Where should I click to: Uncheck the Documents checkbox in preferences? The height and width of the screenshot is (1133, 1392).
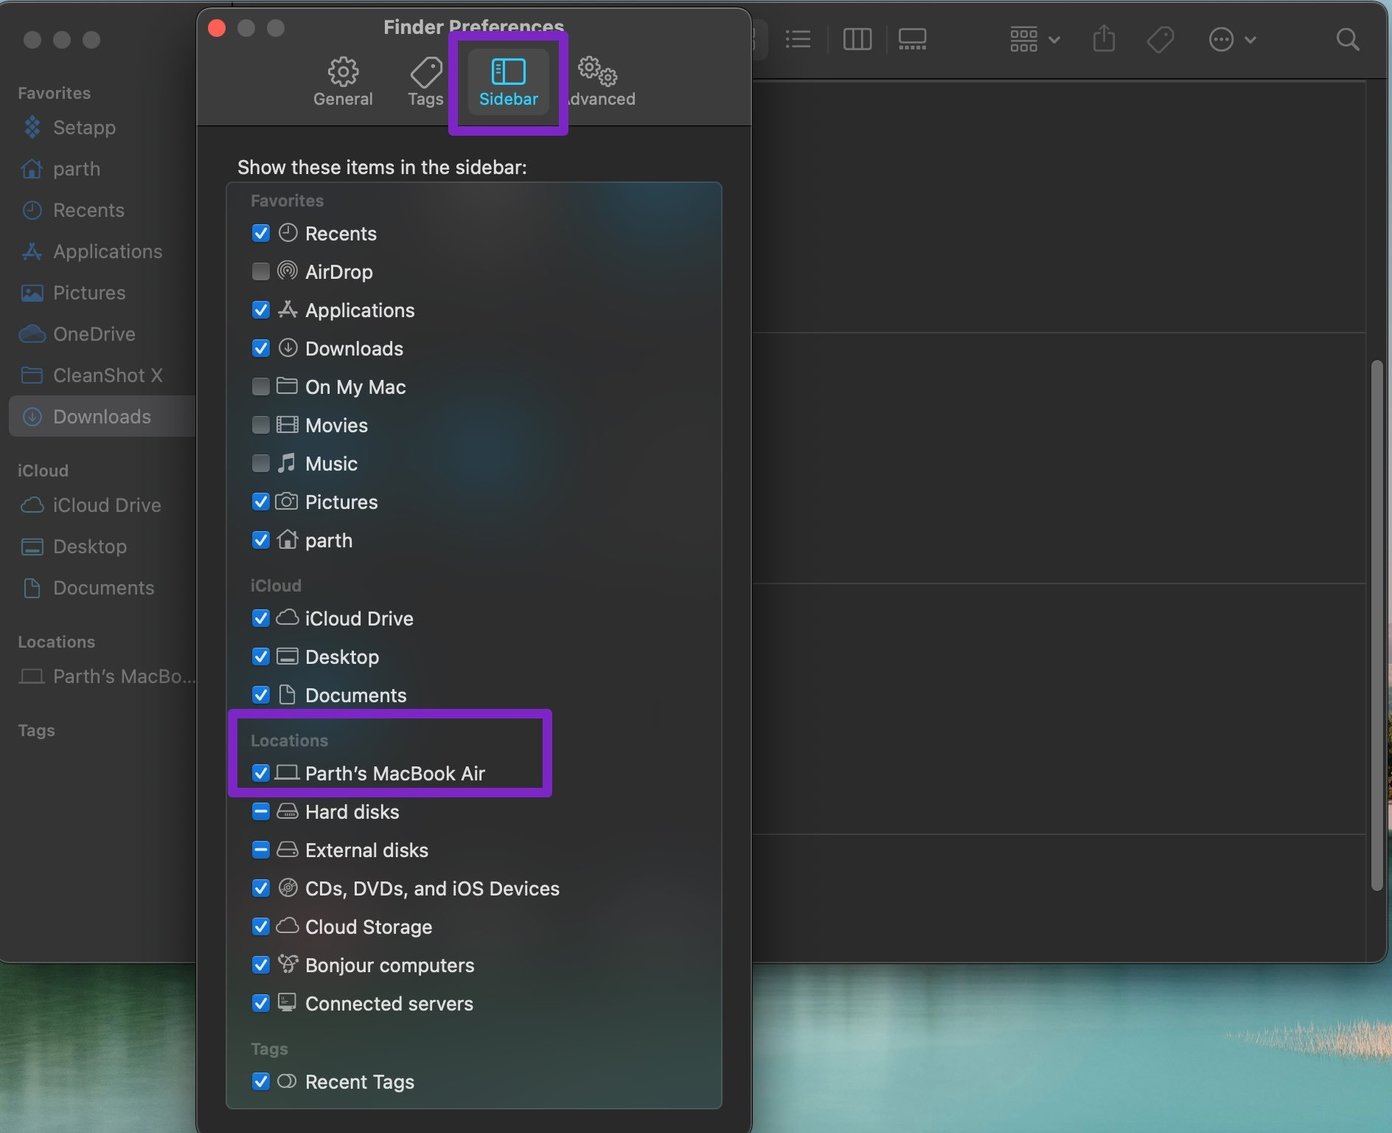pyautogui.click(x=261, y=694)
